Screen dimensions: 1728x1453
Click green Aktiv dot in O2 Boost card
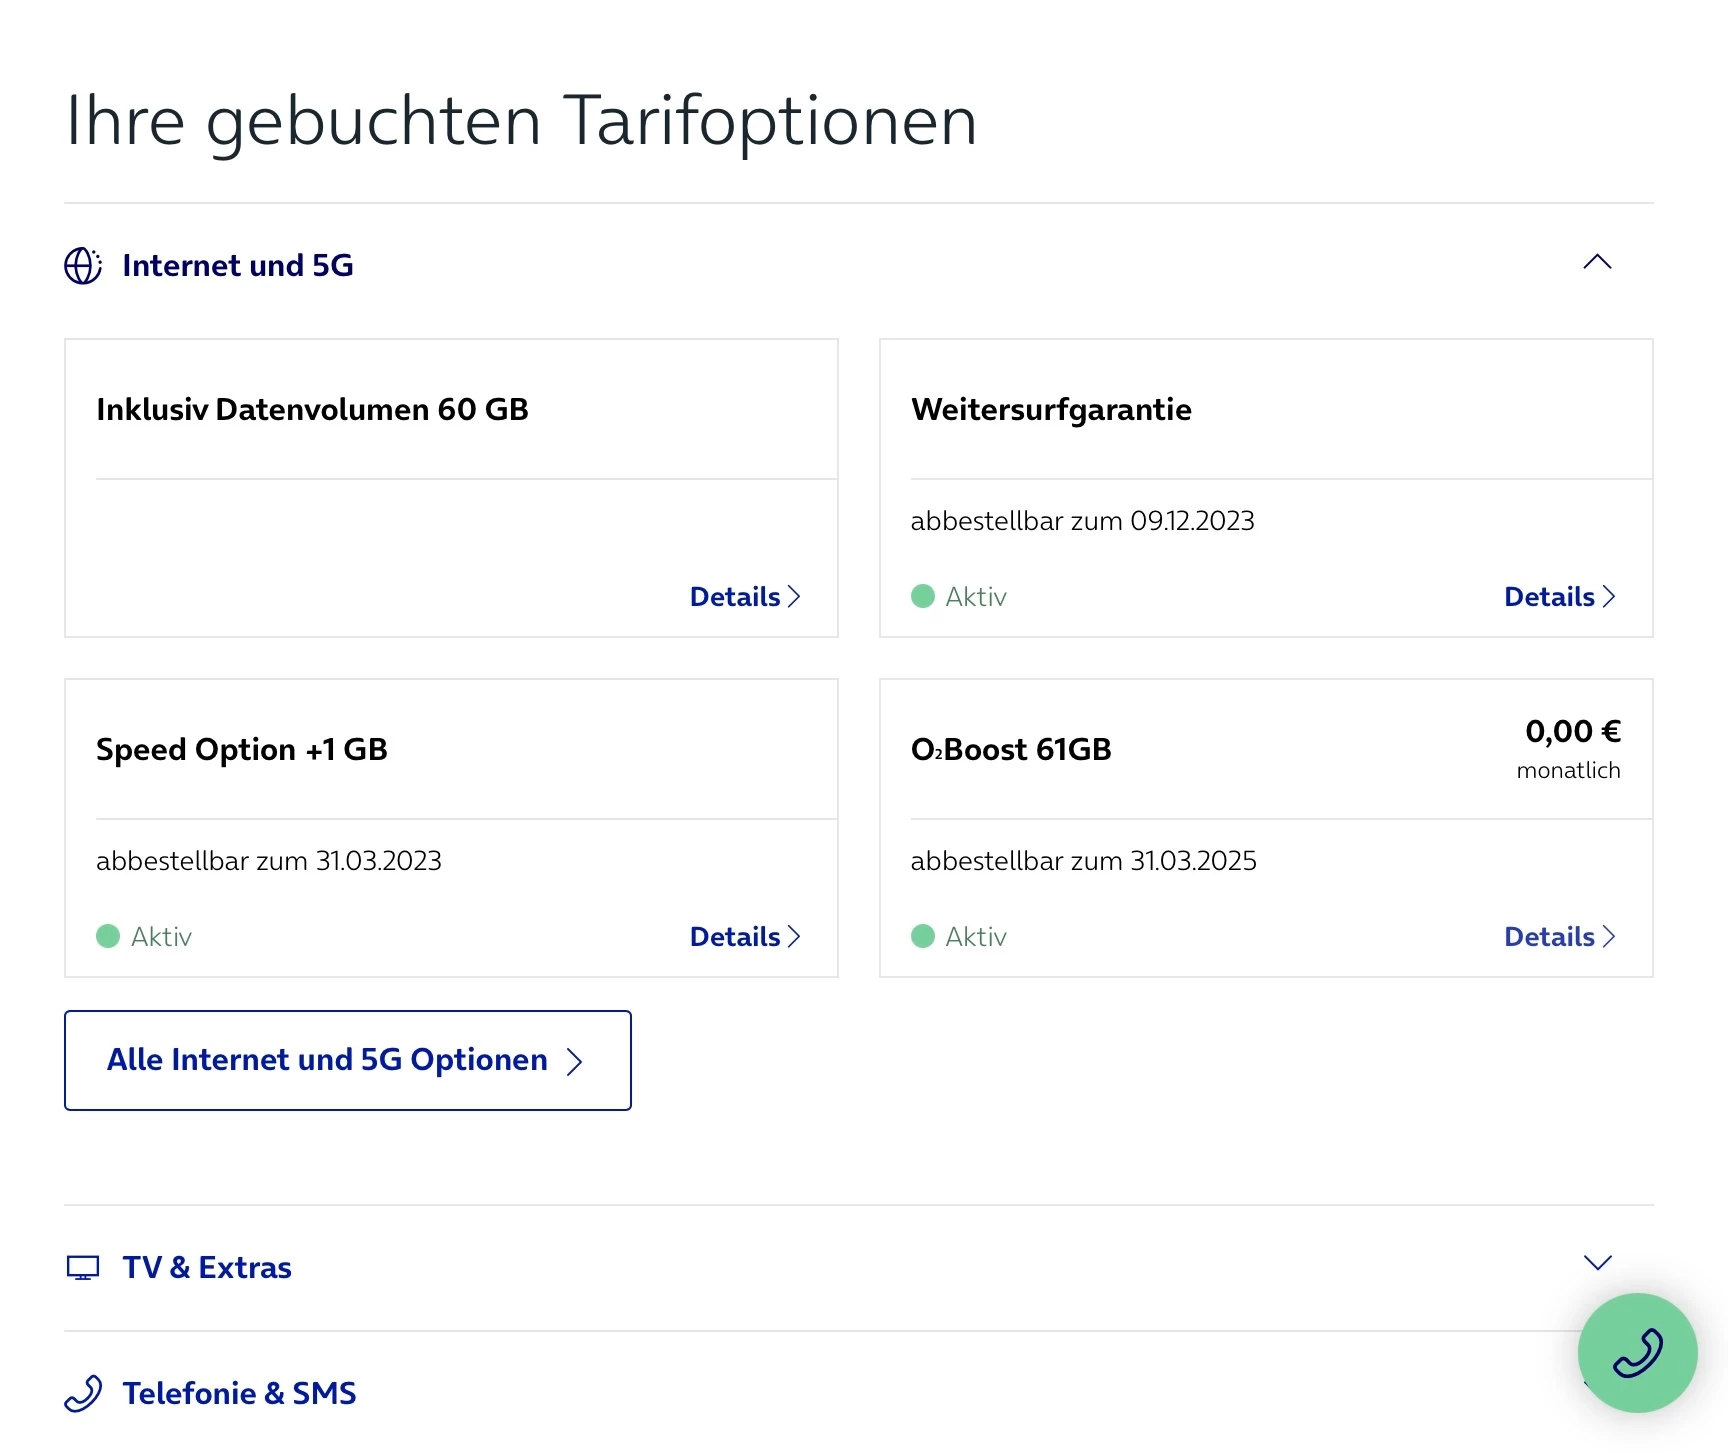click(x=923, y=937)
